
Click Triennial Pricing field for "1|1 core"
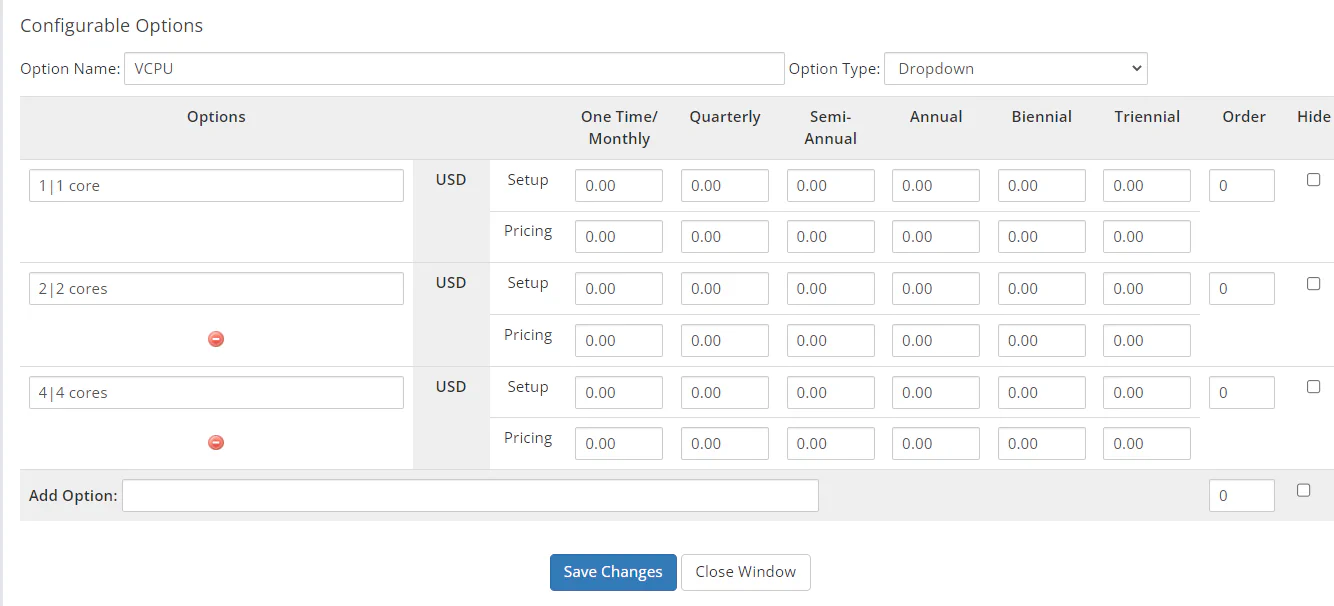pos(1146,236)
